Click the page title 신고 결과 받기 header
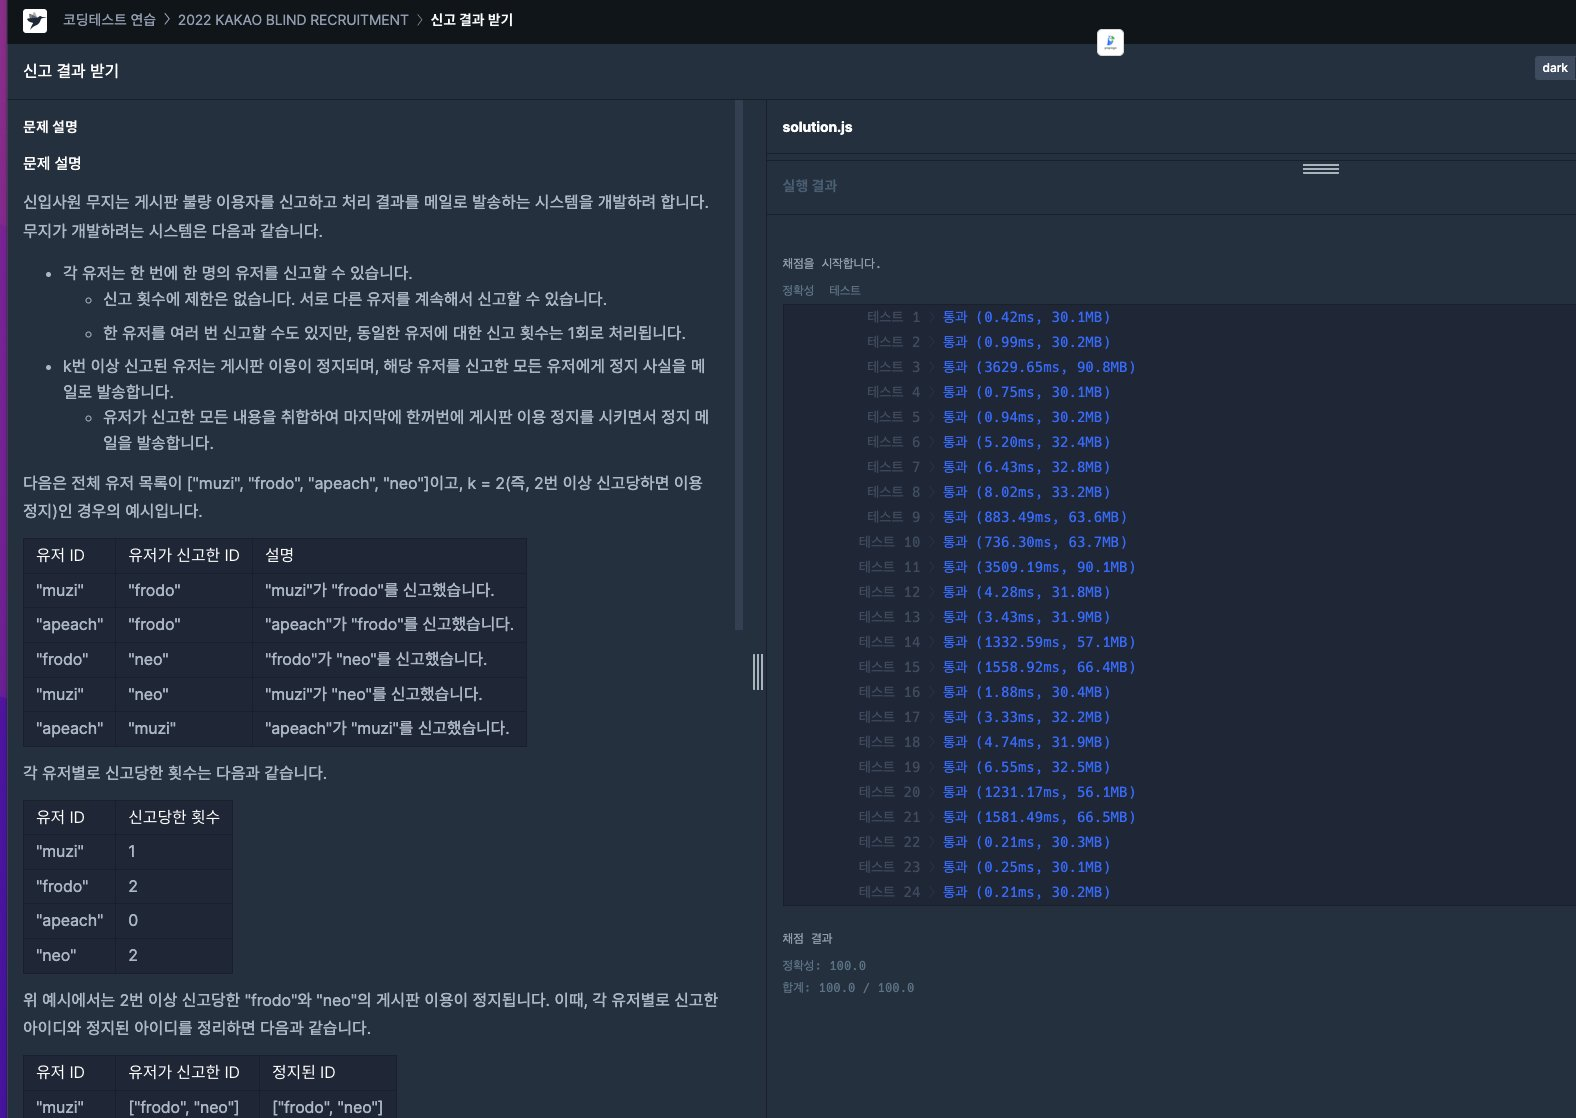Image resolution: width=1576 pixels, height=1118 pixels. coord(71,71)
